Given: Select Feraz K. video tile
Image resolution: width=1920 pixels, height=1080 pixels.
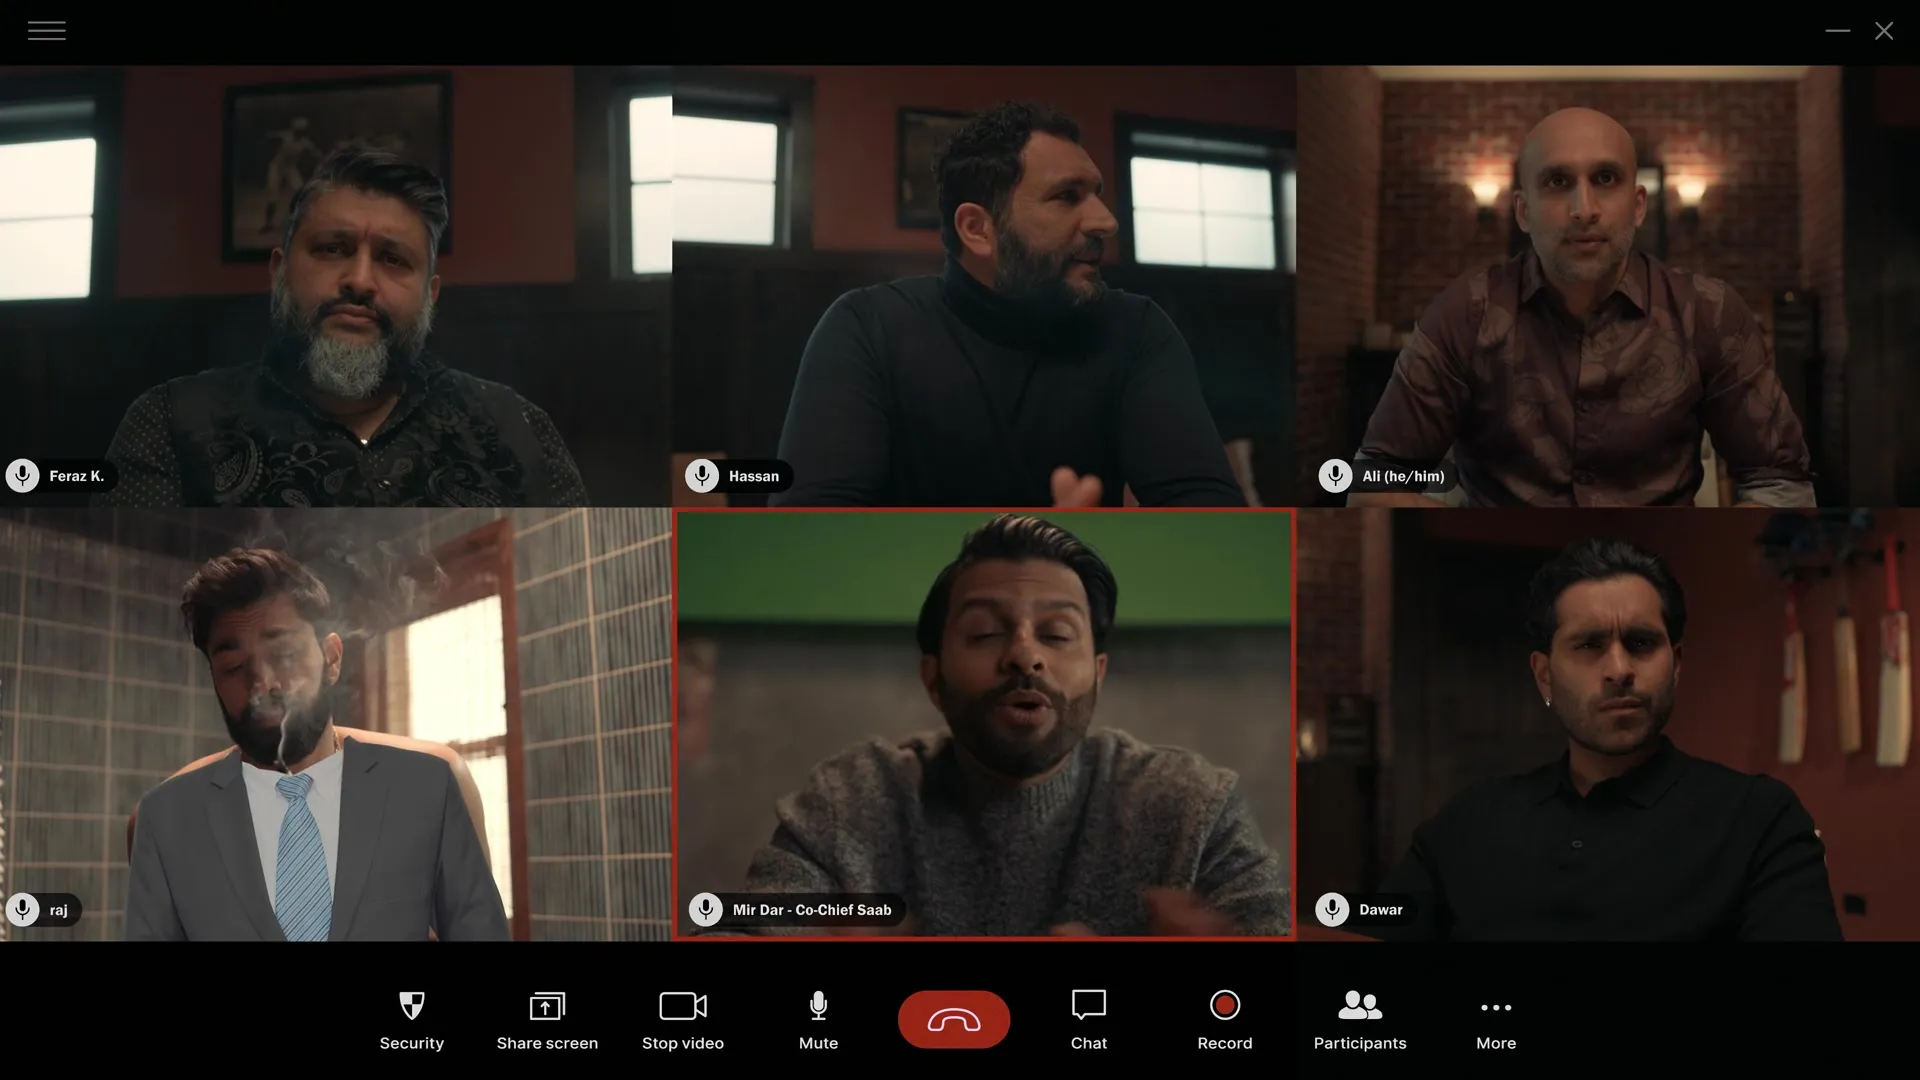Looking at the screenshot, I should click(336, 286).
